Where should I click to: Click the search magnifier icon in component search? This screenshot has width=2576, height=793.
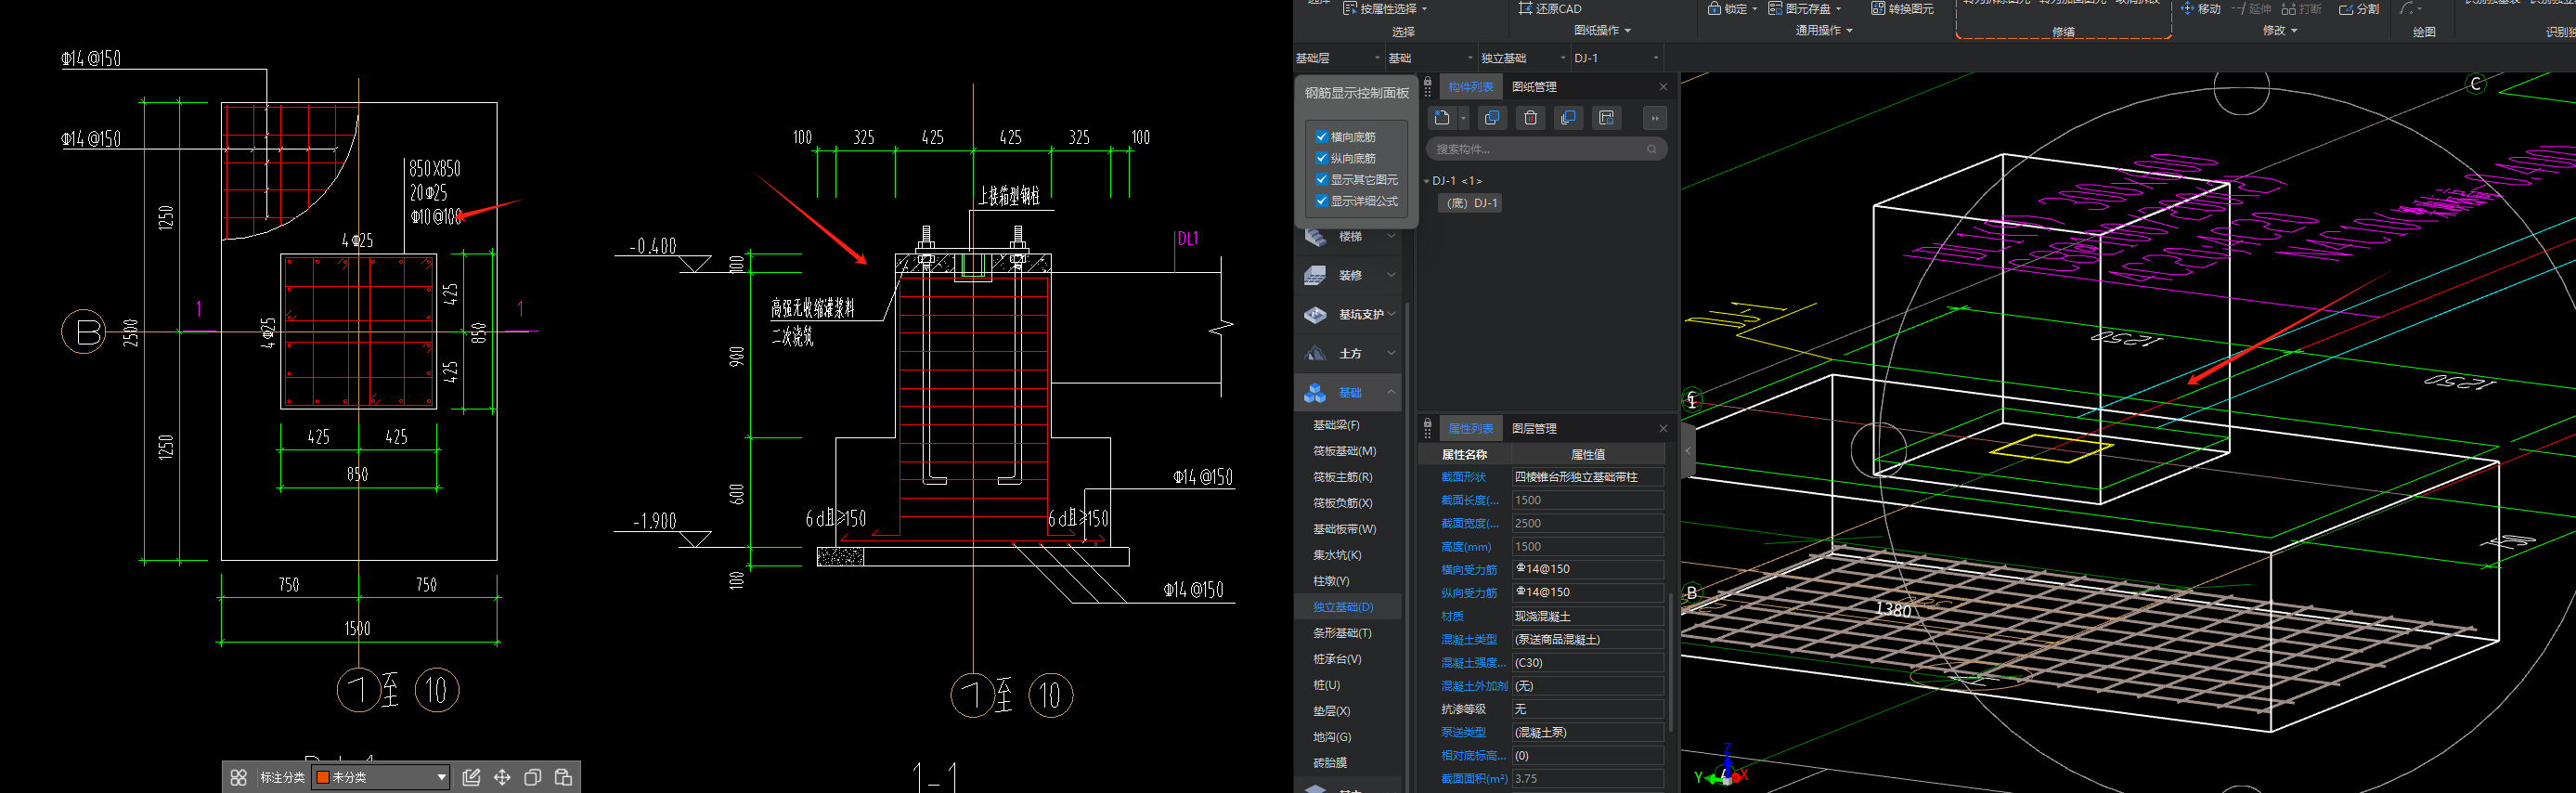[1651, 149]
